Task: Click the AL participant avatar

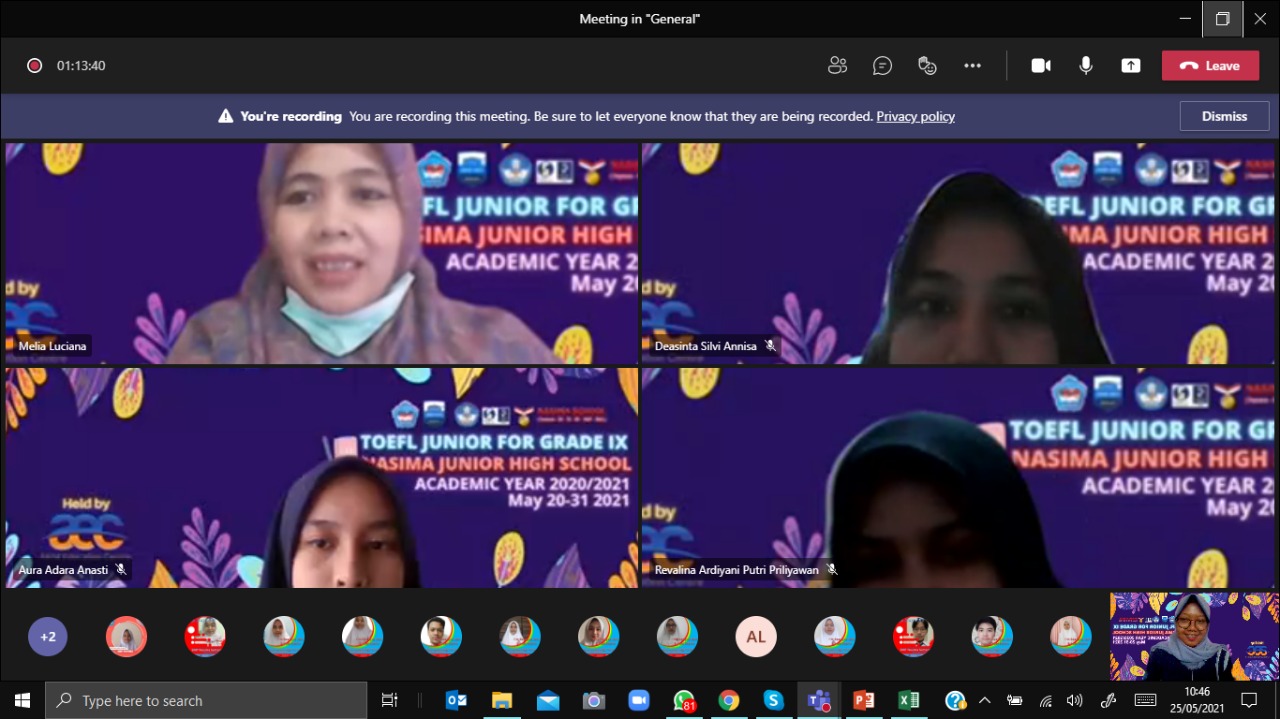Action: (755, 637)
